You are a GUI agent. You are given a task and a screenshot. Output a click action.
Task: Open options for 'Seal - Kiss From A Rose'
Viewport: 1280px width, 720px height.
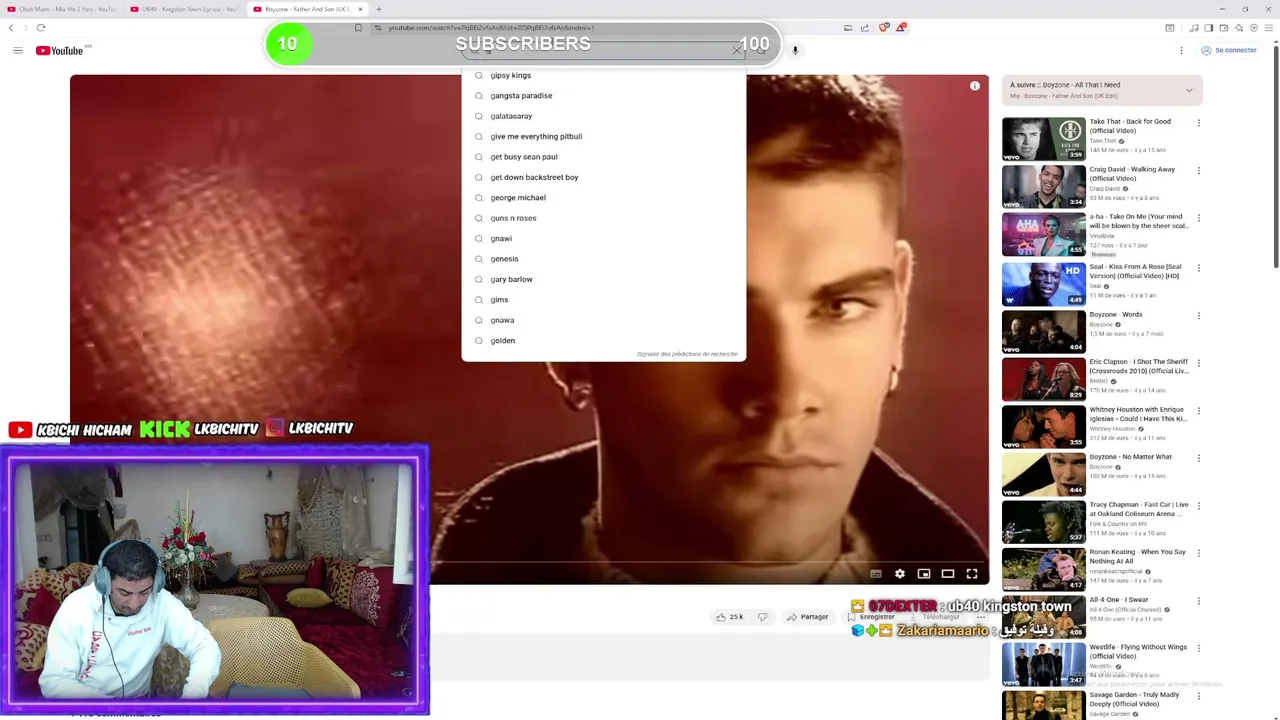click(x=1198, y=268)
